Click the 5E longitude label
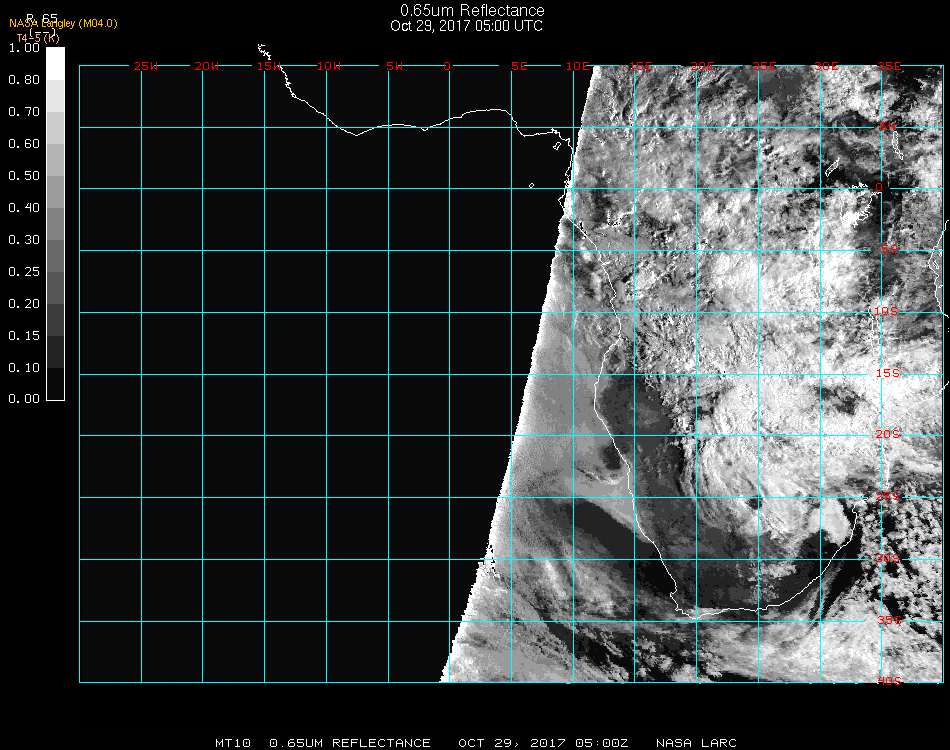Screen dimensions: 950x750 [518, 66]
